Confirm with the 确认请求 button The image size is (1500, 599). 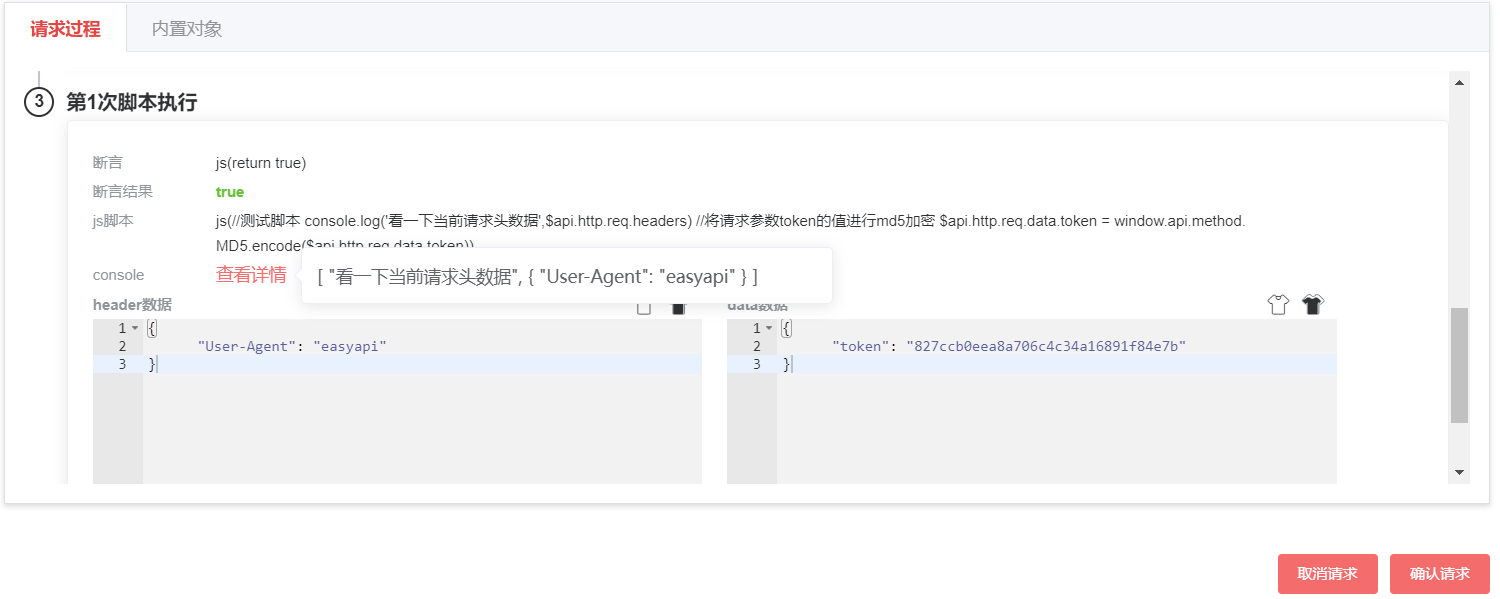click(1439, 574)
